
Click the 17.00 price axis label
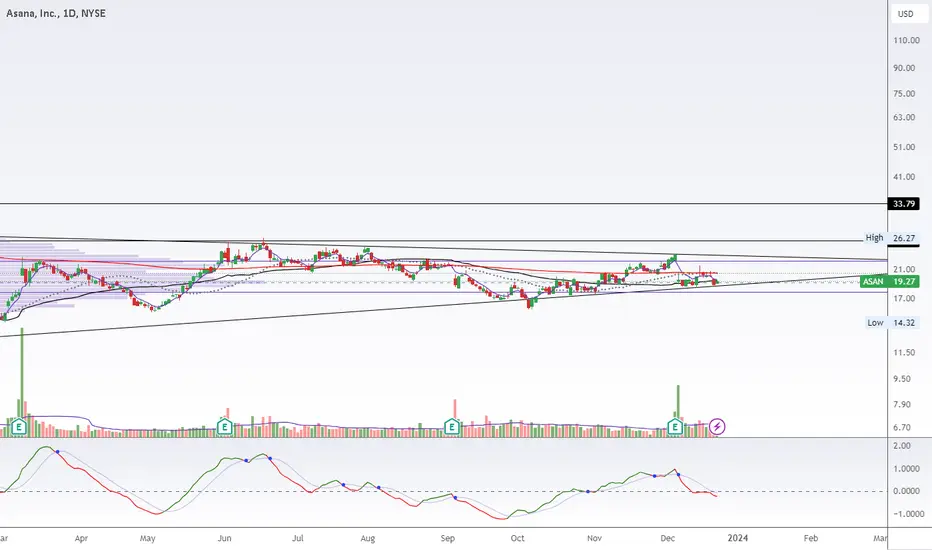click(x=904, y=298)
